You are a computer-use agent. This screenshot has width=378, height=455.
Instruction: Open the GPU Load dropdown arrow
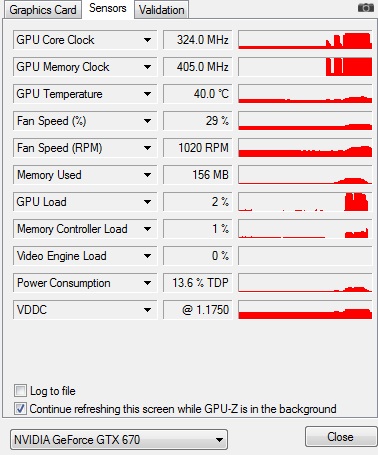(147, 202)
